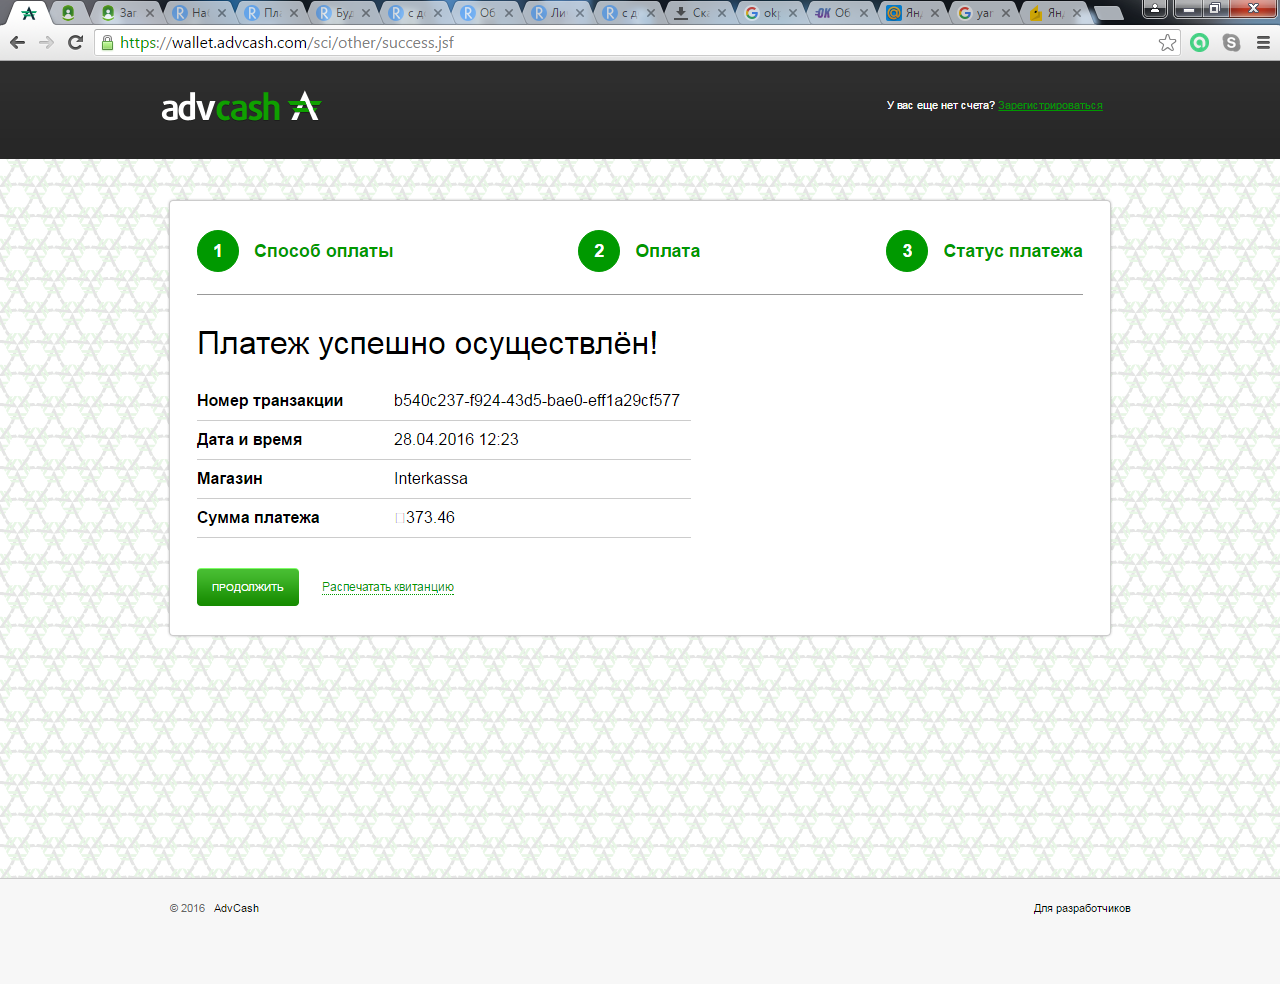This screenshot has height=984, width=1280.
Task: Click the transaction ID b540c237-f924-43d5-bae0-eff1a29cf577
Action: (537, 400)
